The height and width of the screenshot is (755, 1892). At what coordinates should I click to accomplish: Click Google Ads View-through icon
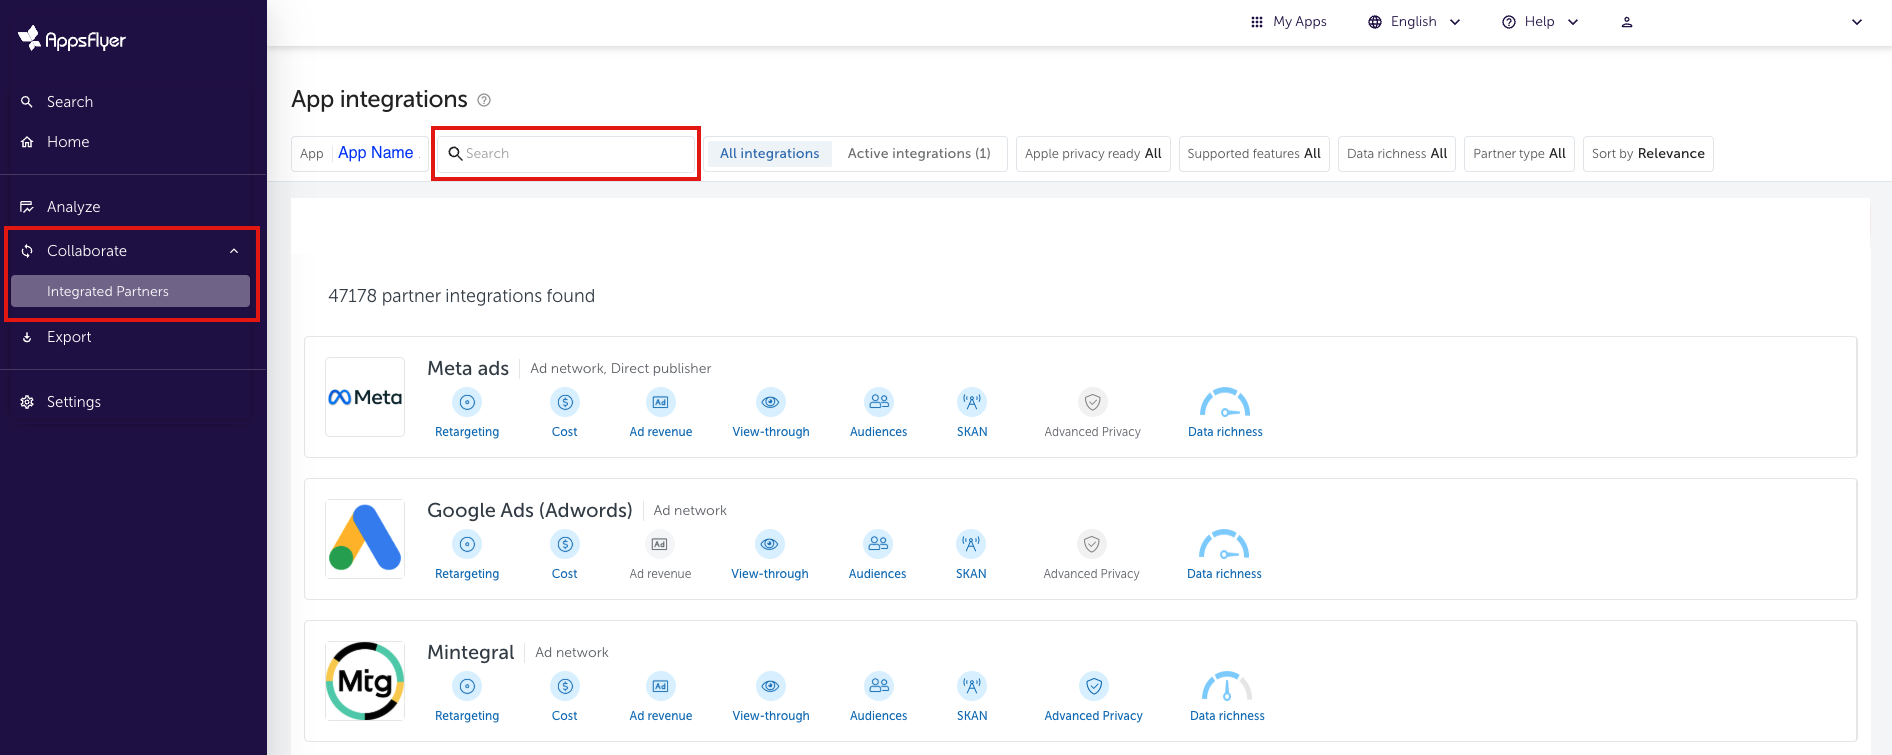pyautogui.click(x=770, y=544)
